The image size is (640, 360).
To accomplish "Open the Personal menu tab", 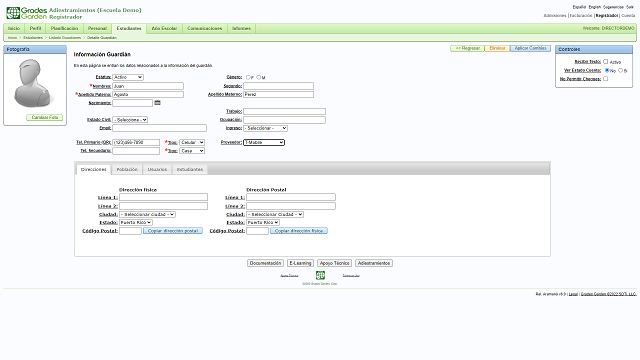I will pos(97,29).
